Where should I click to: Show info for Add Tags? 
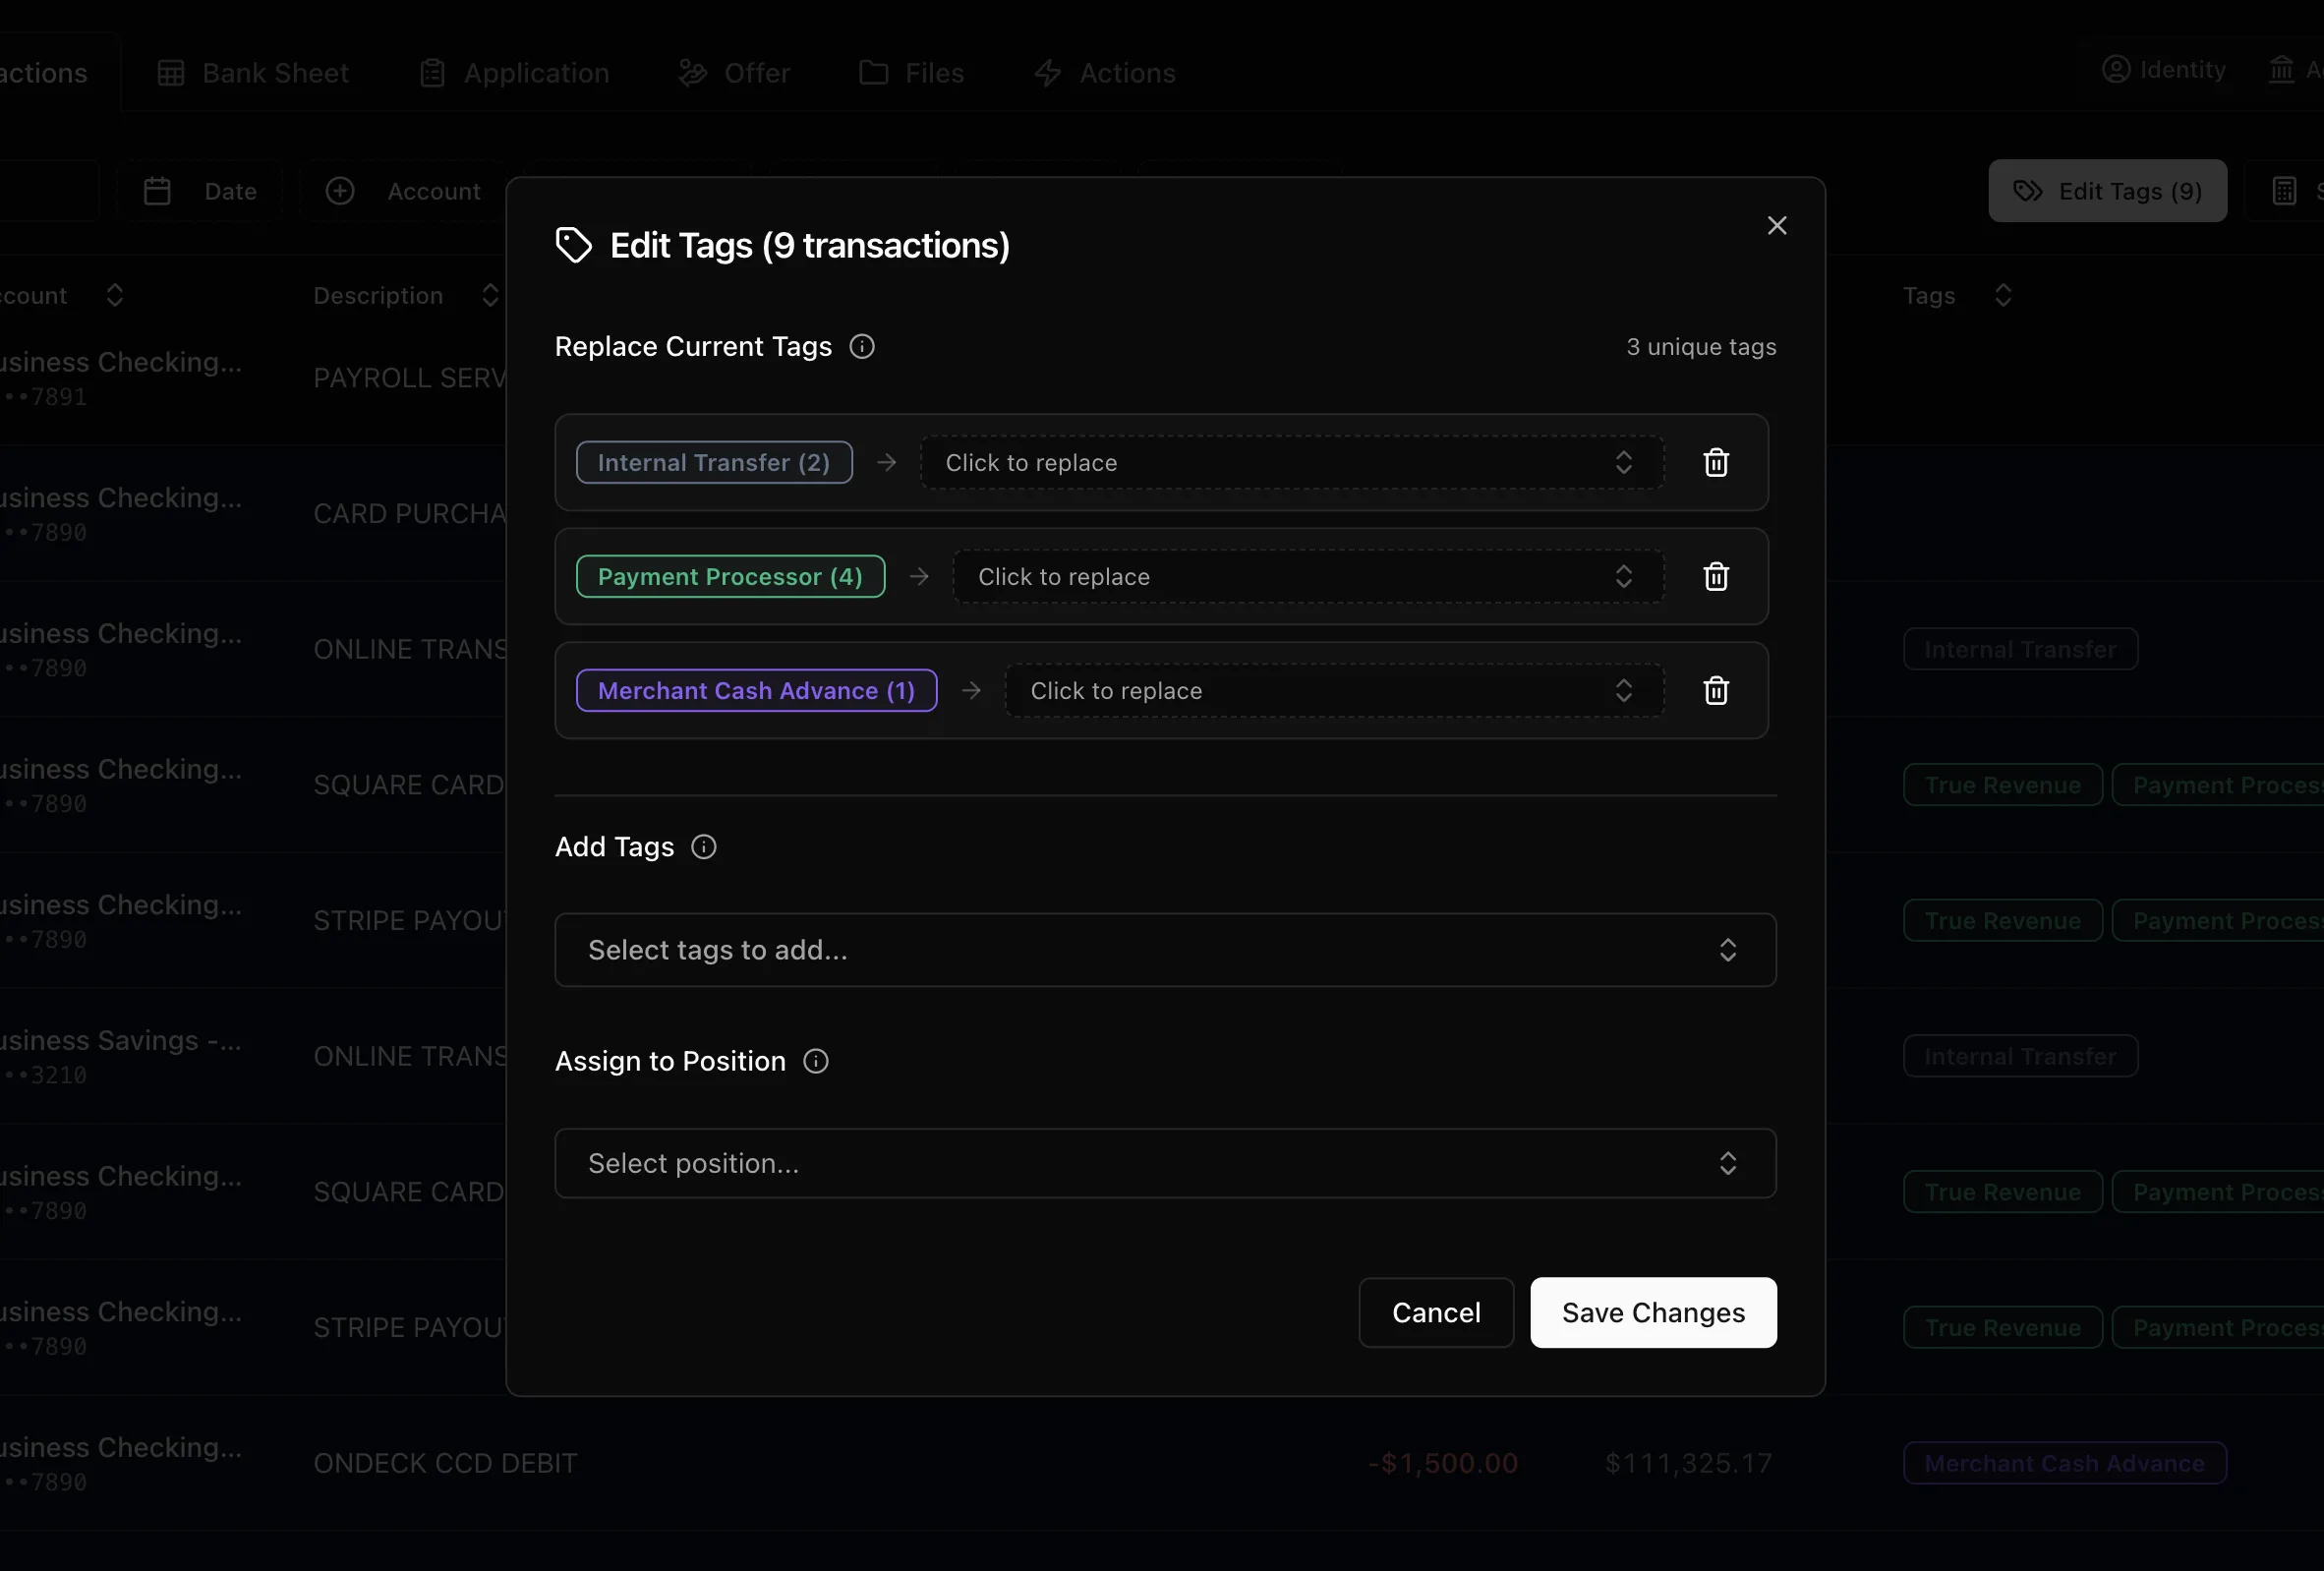coord(704,847)
